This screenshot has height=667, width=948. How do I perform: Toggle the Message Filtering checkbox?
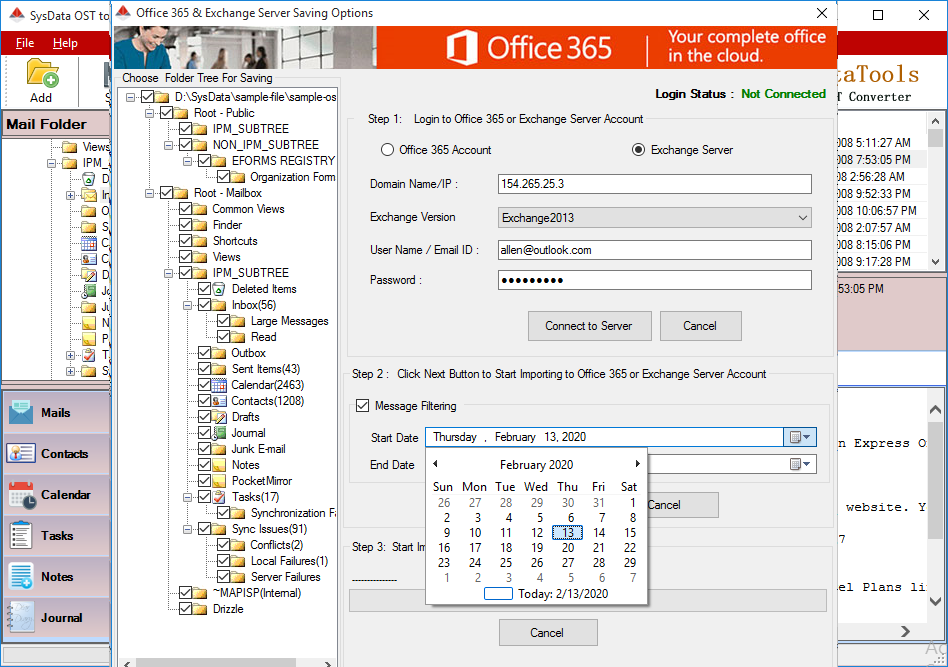pos(362,406)
